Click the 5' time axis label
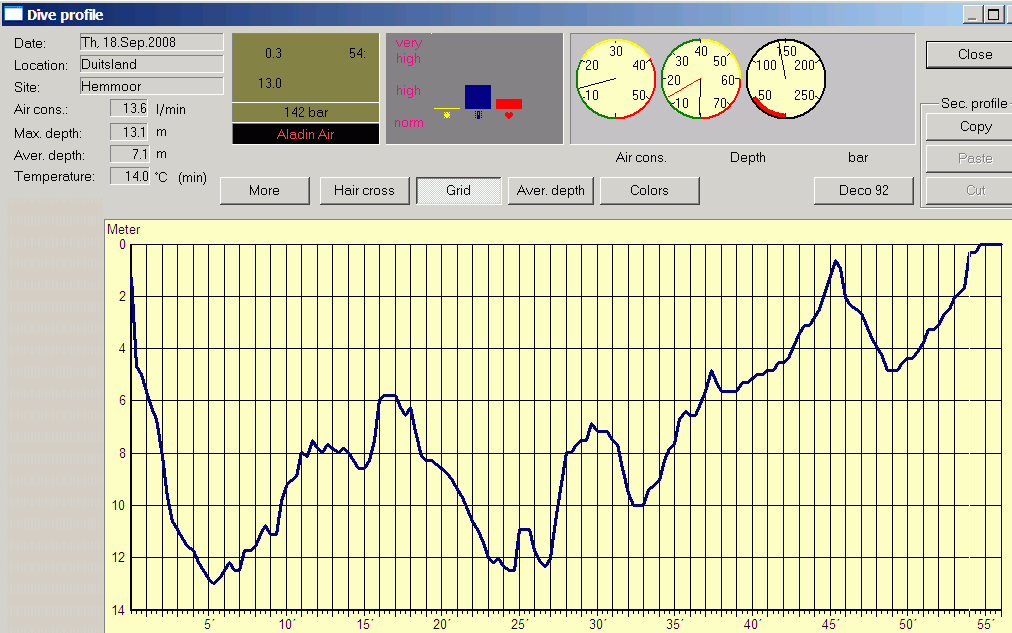 click(208, 624)
